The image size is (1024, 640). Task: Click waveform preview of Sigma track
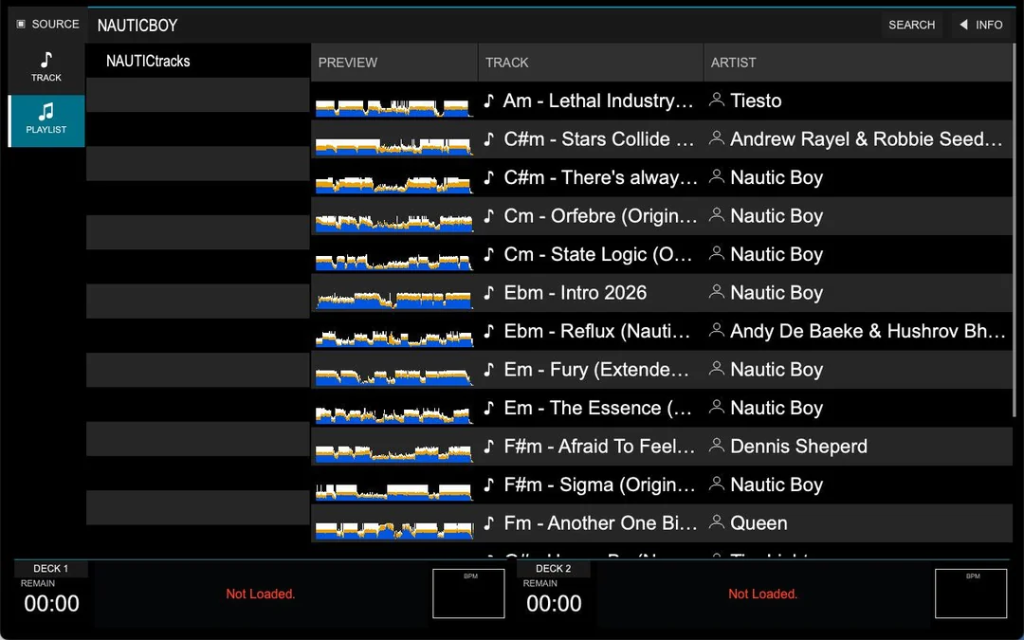point(394,491)
